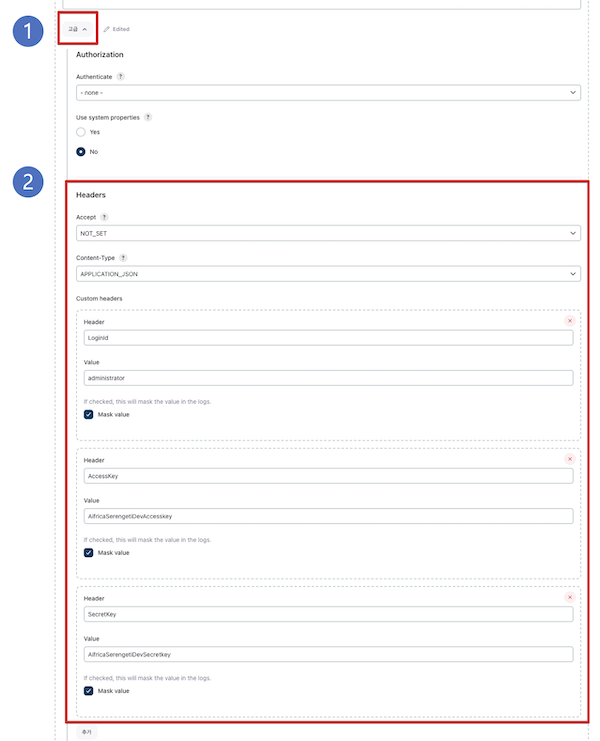Screen dimensions: 600x741
Task: Remove the LoginId custom header
Action: [x=569, y=321]
